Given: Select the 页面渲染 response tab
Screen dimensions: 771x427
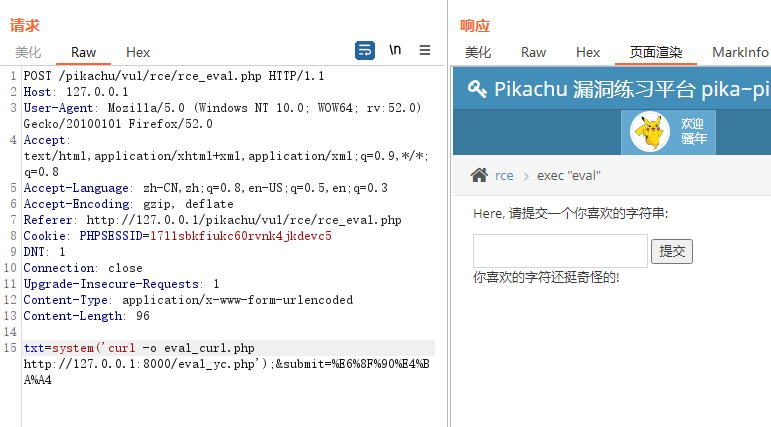Looking at the screenshot, I should pos(655,52).
